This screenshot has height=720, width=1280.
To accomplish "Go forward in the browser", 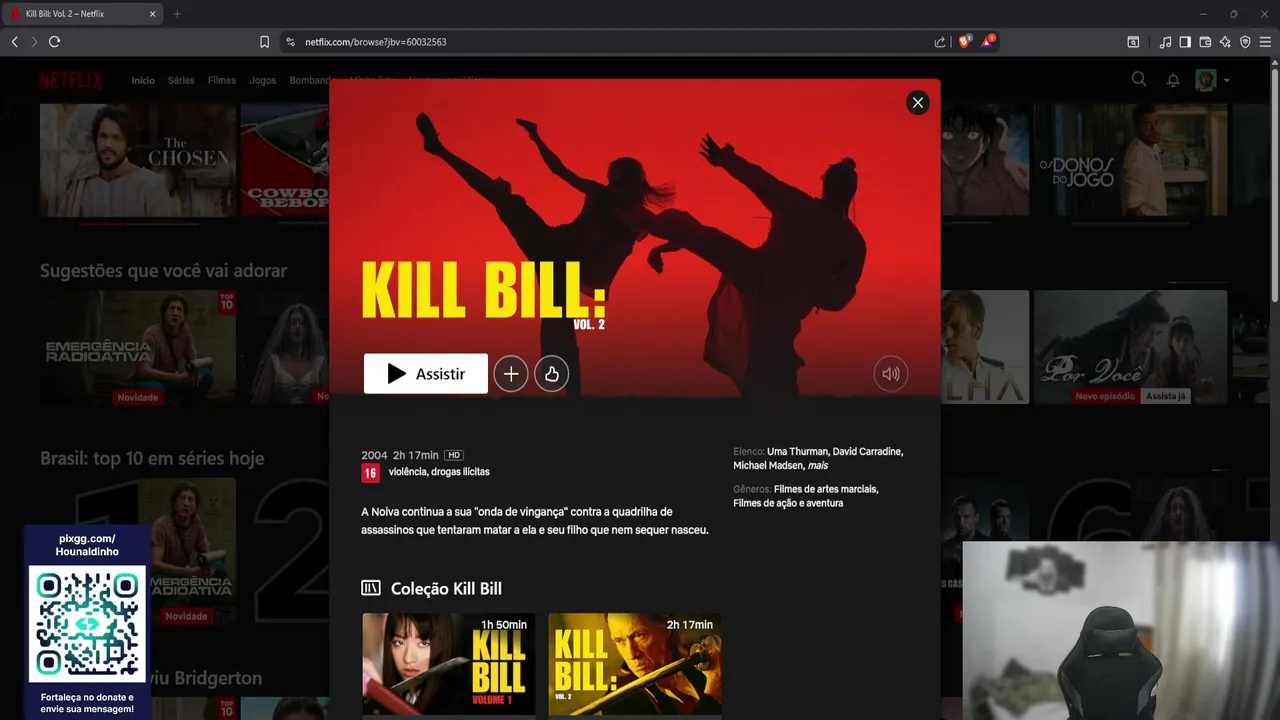I will click(x=34, y=42).
